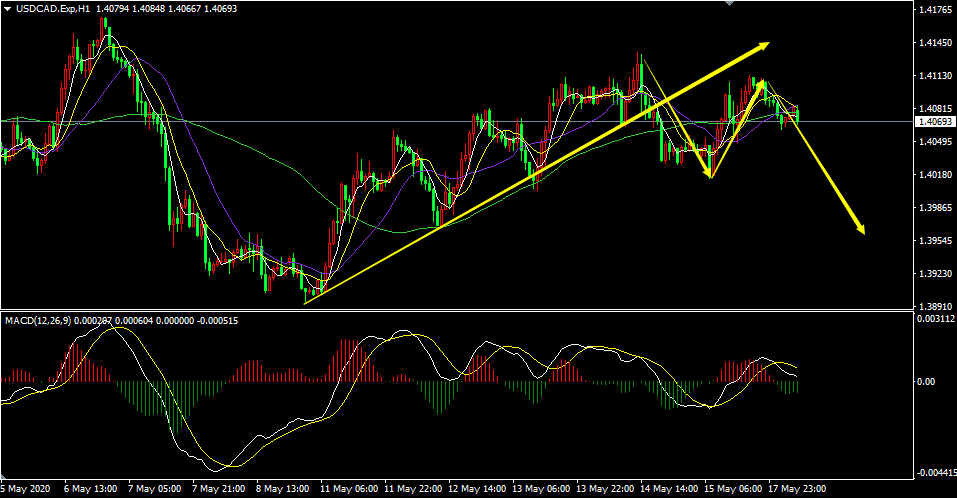
Task: Click MACD scale label 0.003112
Action: [934, 318]
